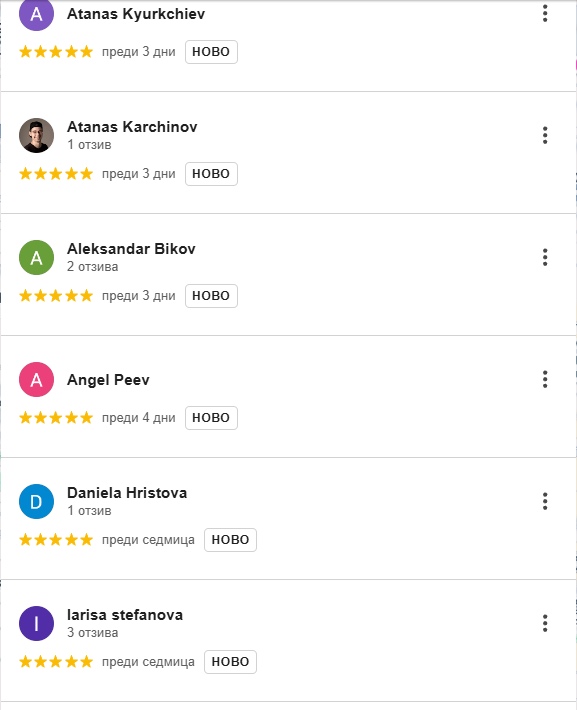Image resolution: width=577 pixels, height=710 pixels.
Task: Open Angel Peev reviewer profile name
Action: pos(108,380)
